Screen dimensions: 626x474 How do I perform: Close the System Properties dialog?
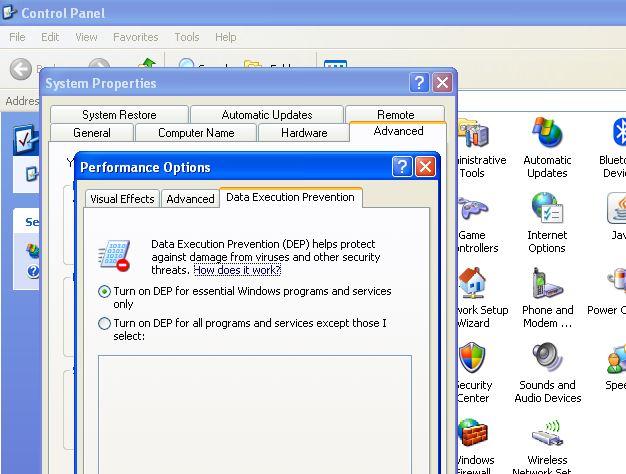pos(442,83)
